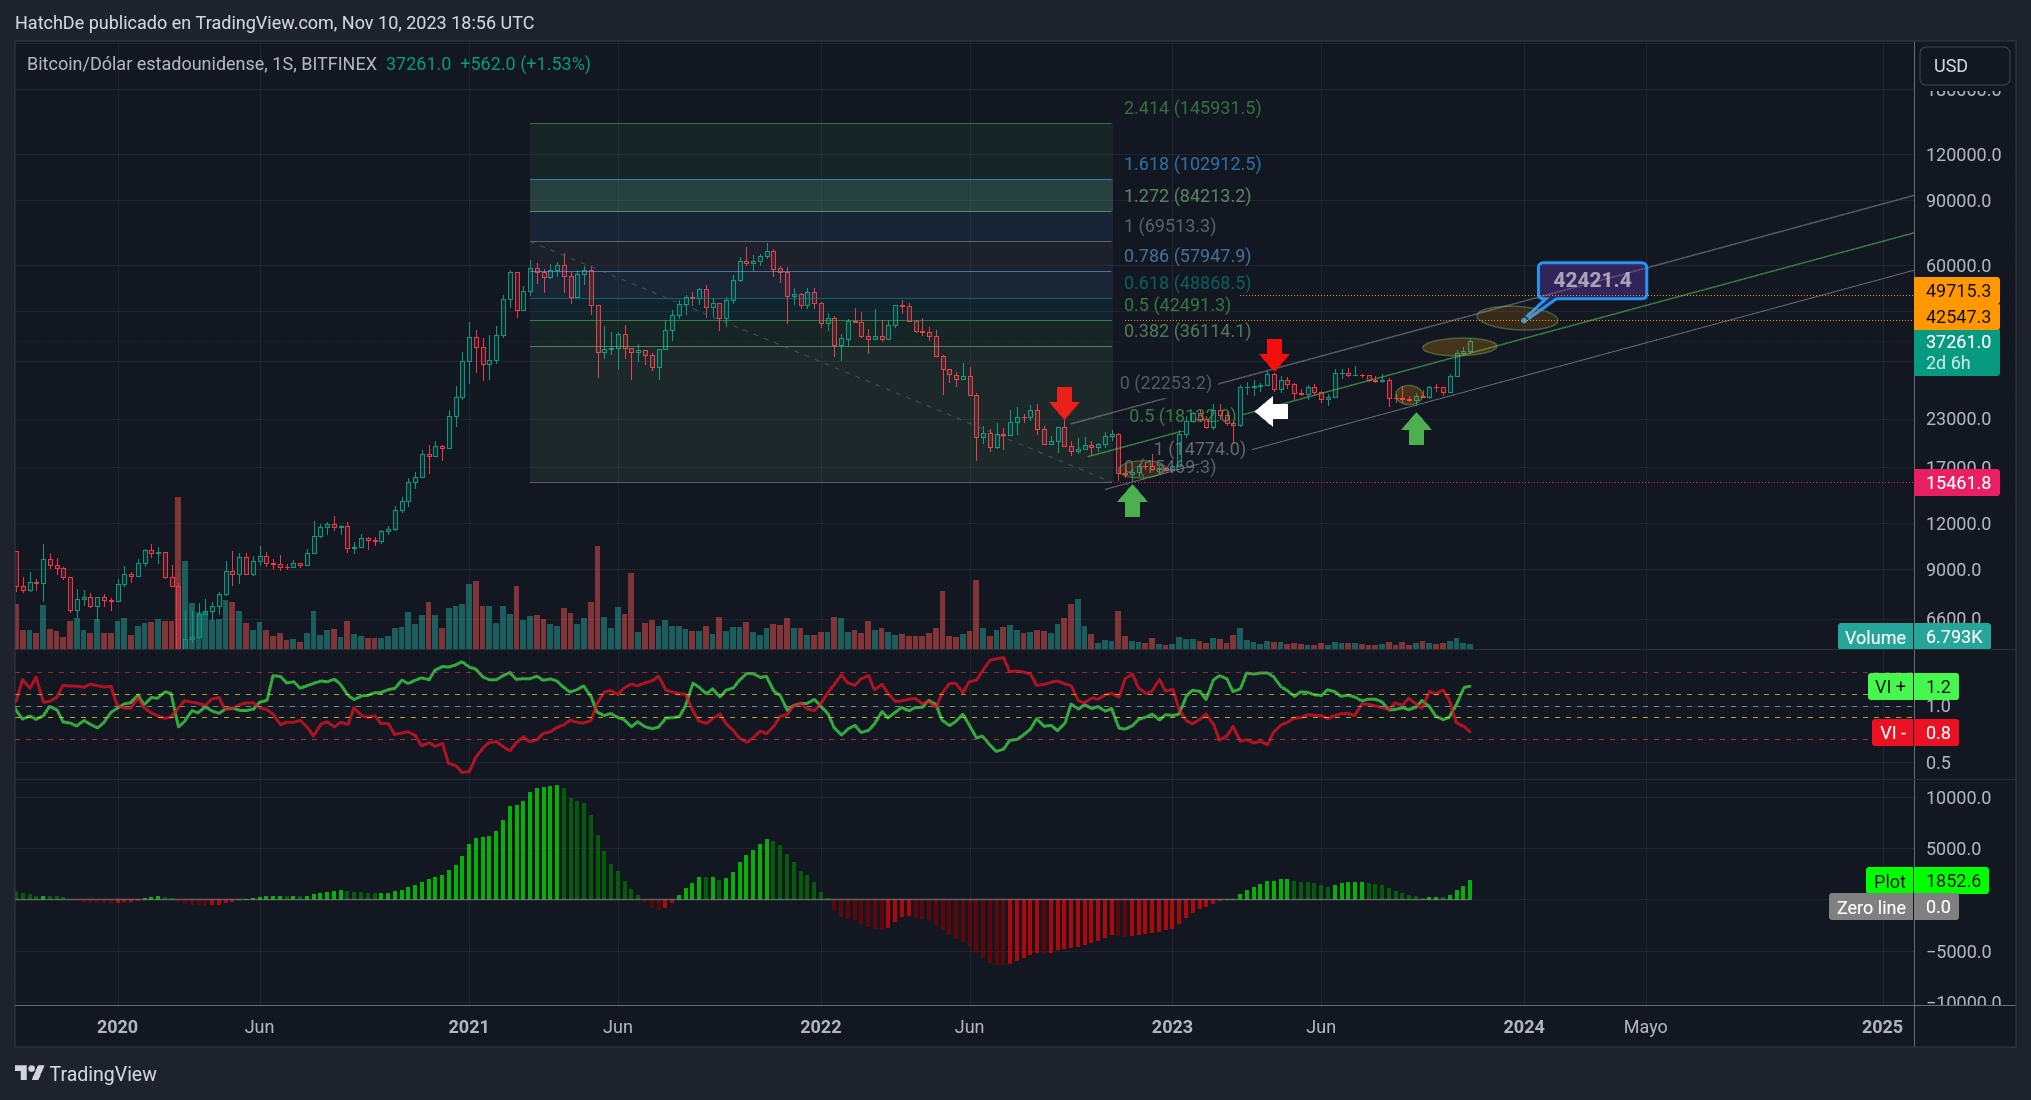Click the 0.0 zero line value tag

(1937, 907)
